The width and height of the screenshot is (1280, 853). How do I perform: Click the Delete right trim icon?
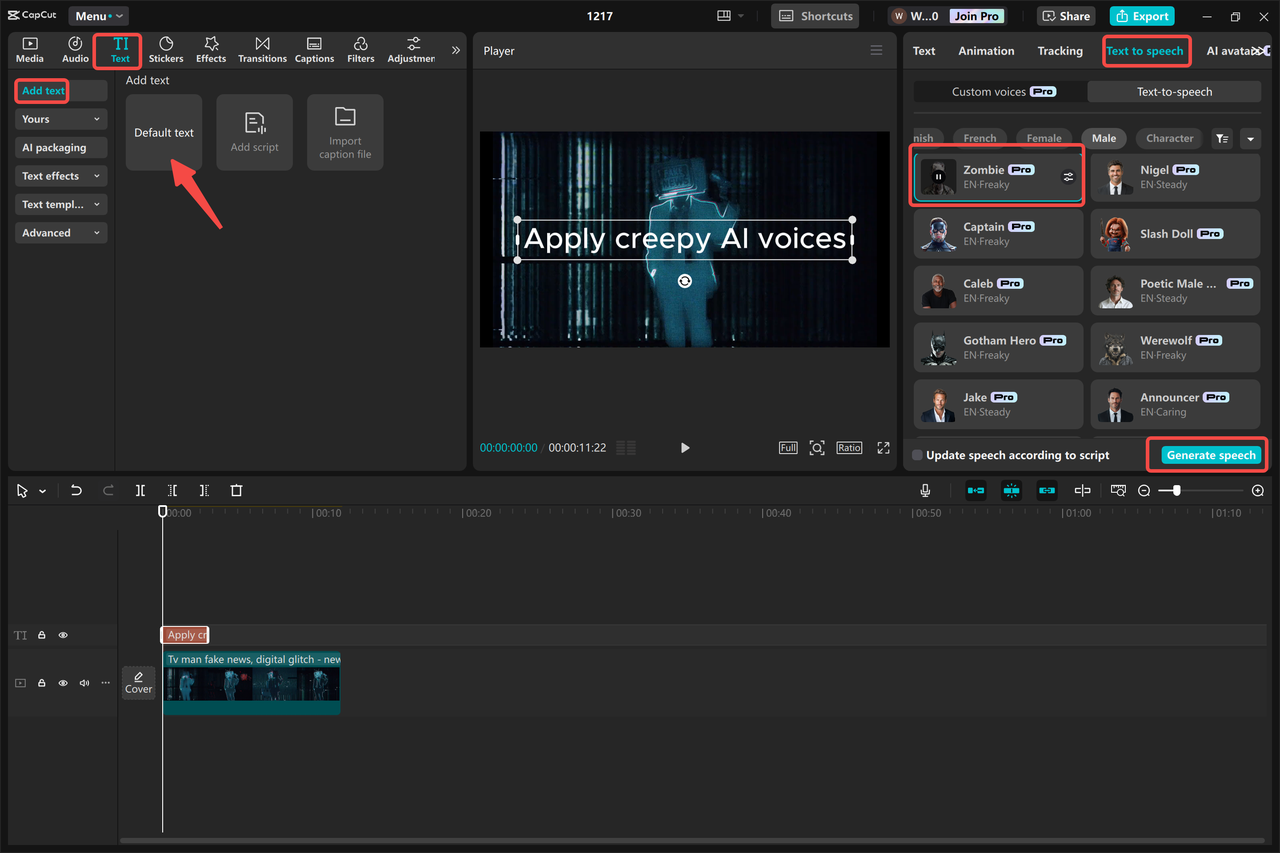204,490
